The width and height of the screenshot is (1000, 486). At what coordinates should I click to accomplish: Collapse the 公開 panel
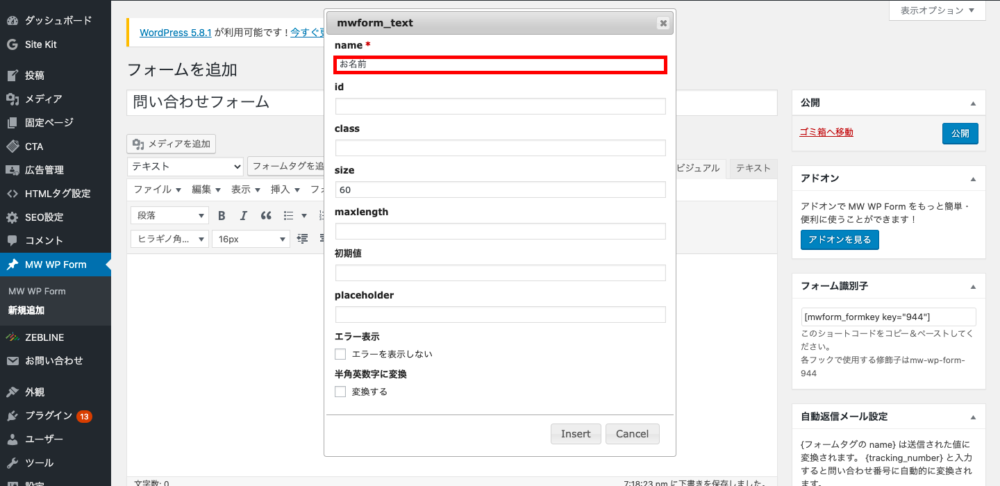tap(969, 103)
